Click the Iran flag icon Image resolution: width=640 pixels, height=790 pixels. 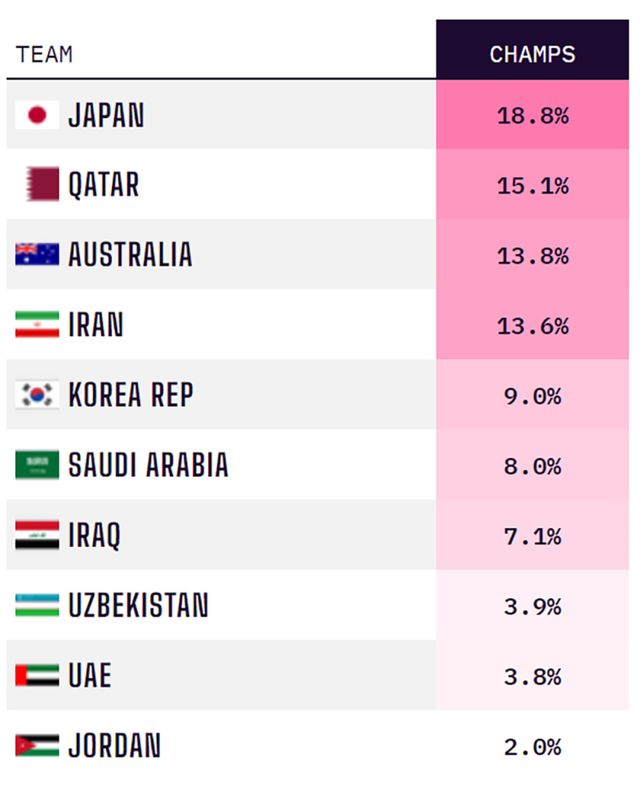pos(37,325)
